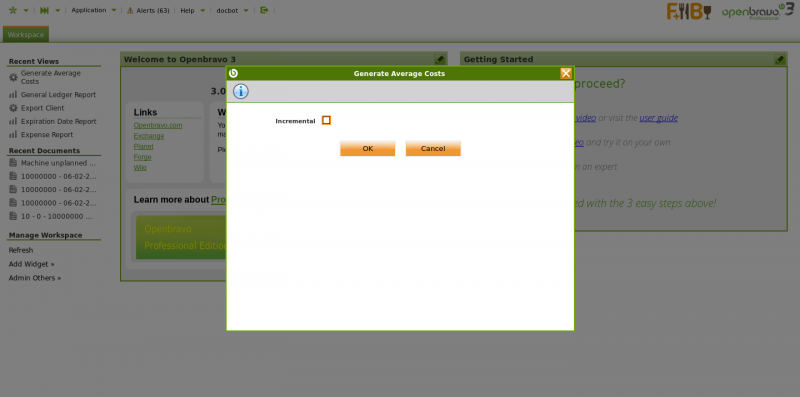This screenshot has width=800, height=397.
Task: Follow the Forge link
Action: tap(142, 157)
